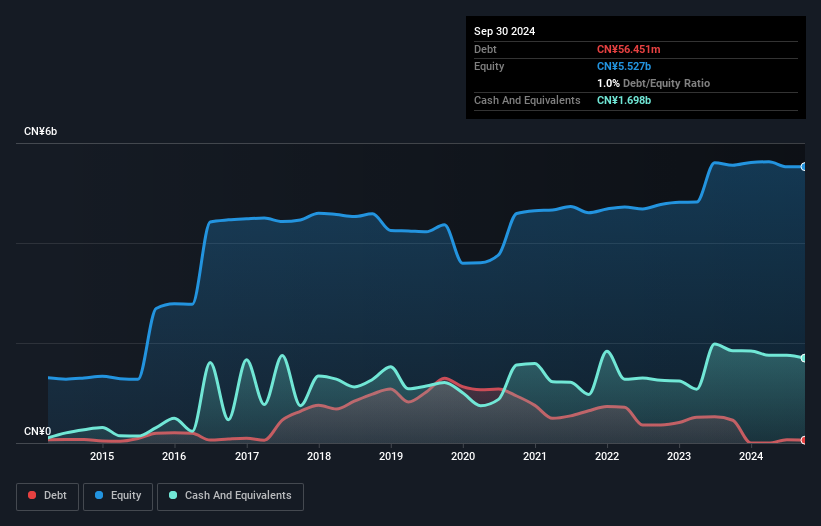
Task: Click the 2016 x-axis label
Action: coord(174,456)
